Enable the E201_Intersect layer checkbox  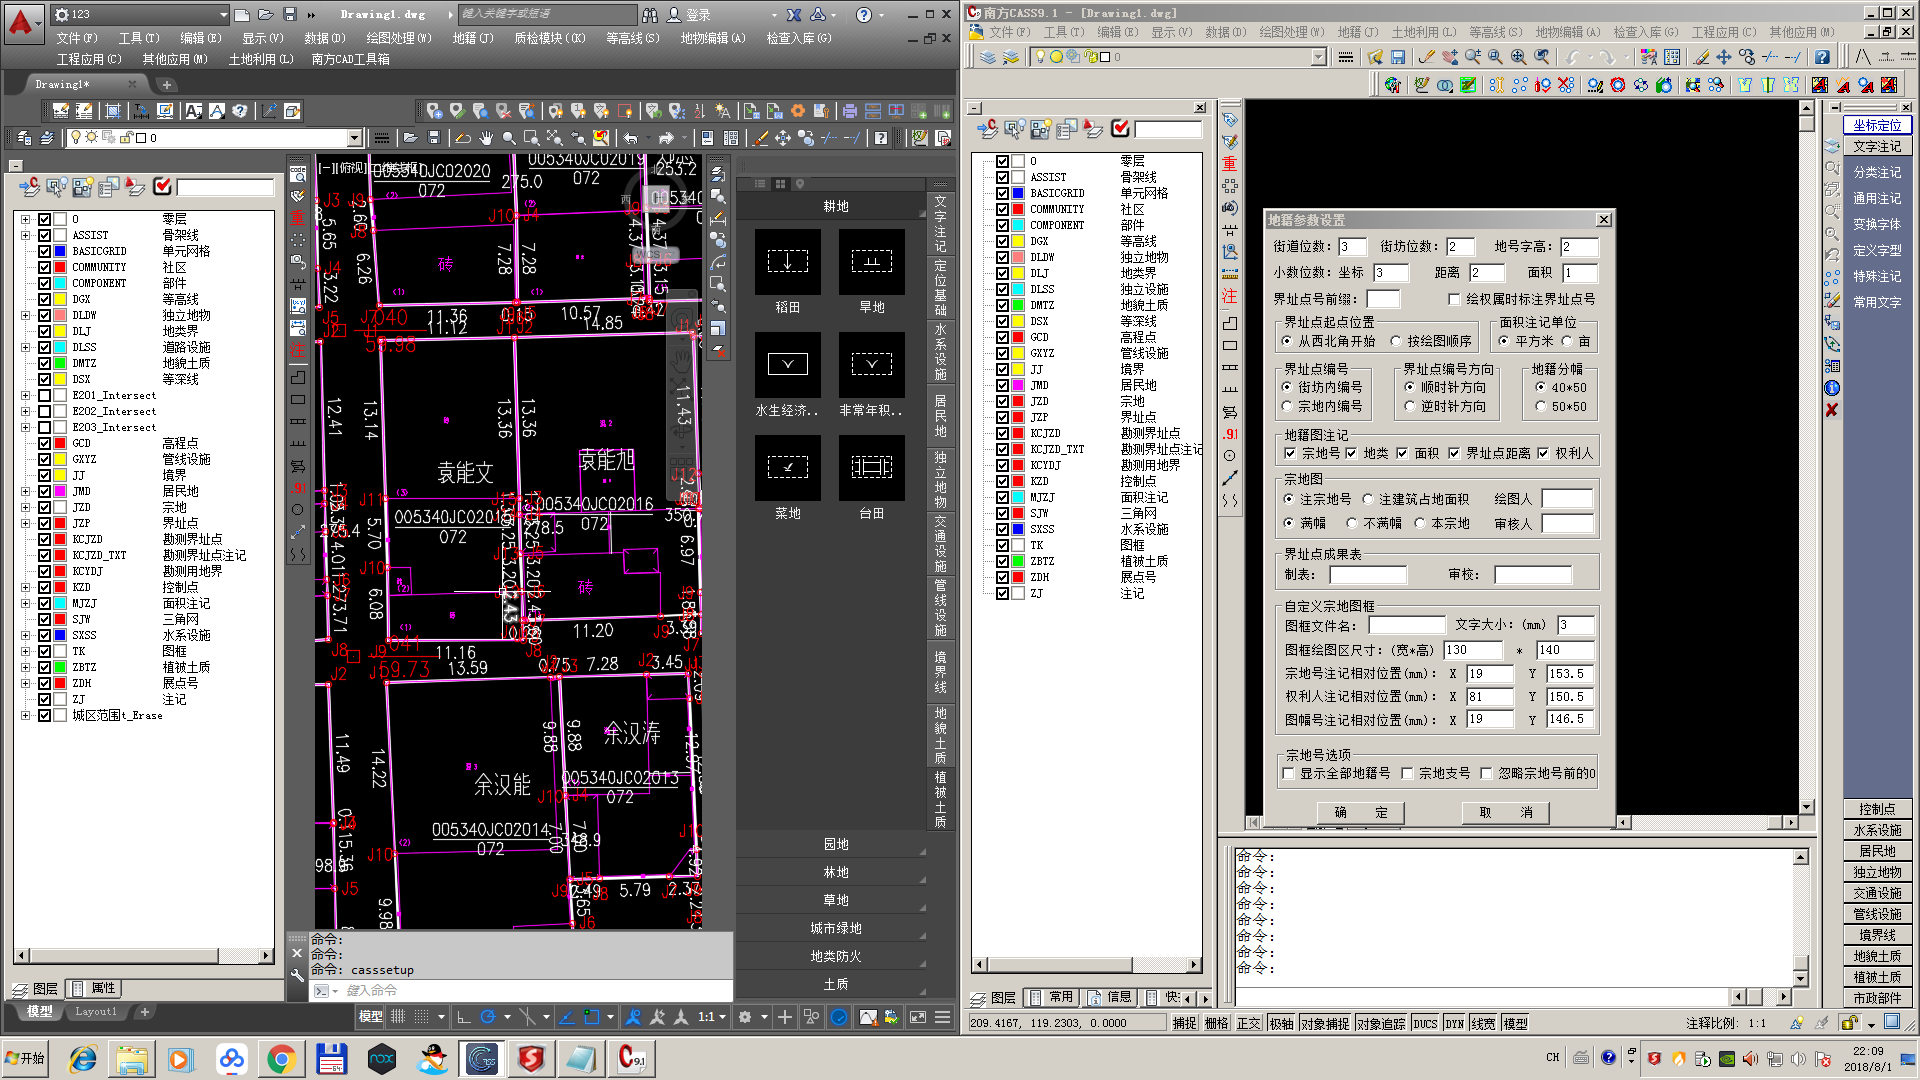click(45, 395)
